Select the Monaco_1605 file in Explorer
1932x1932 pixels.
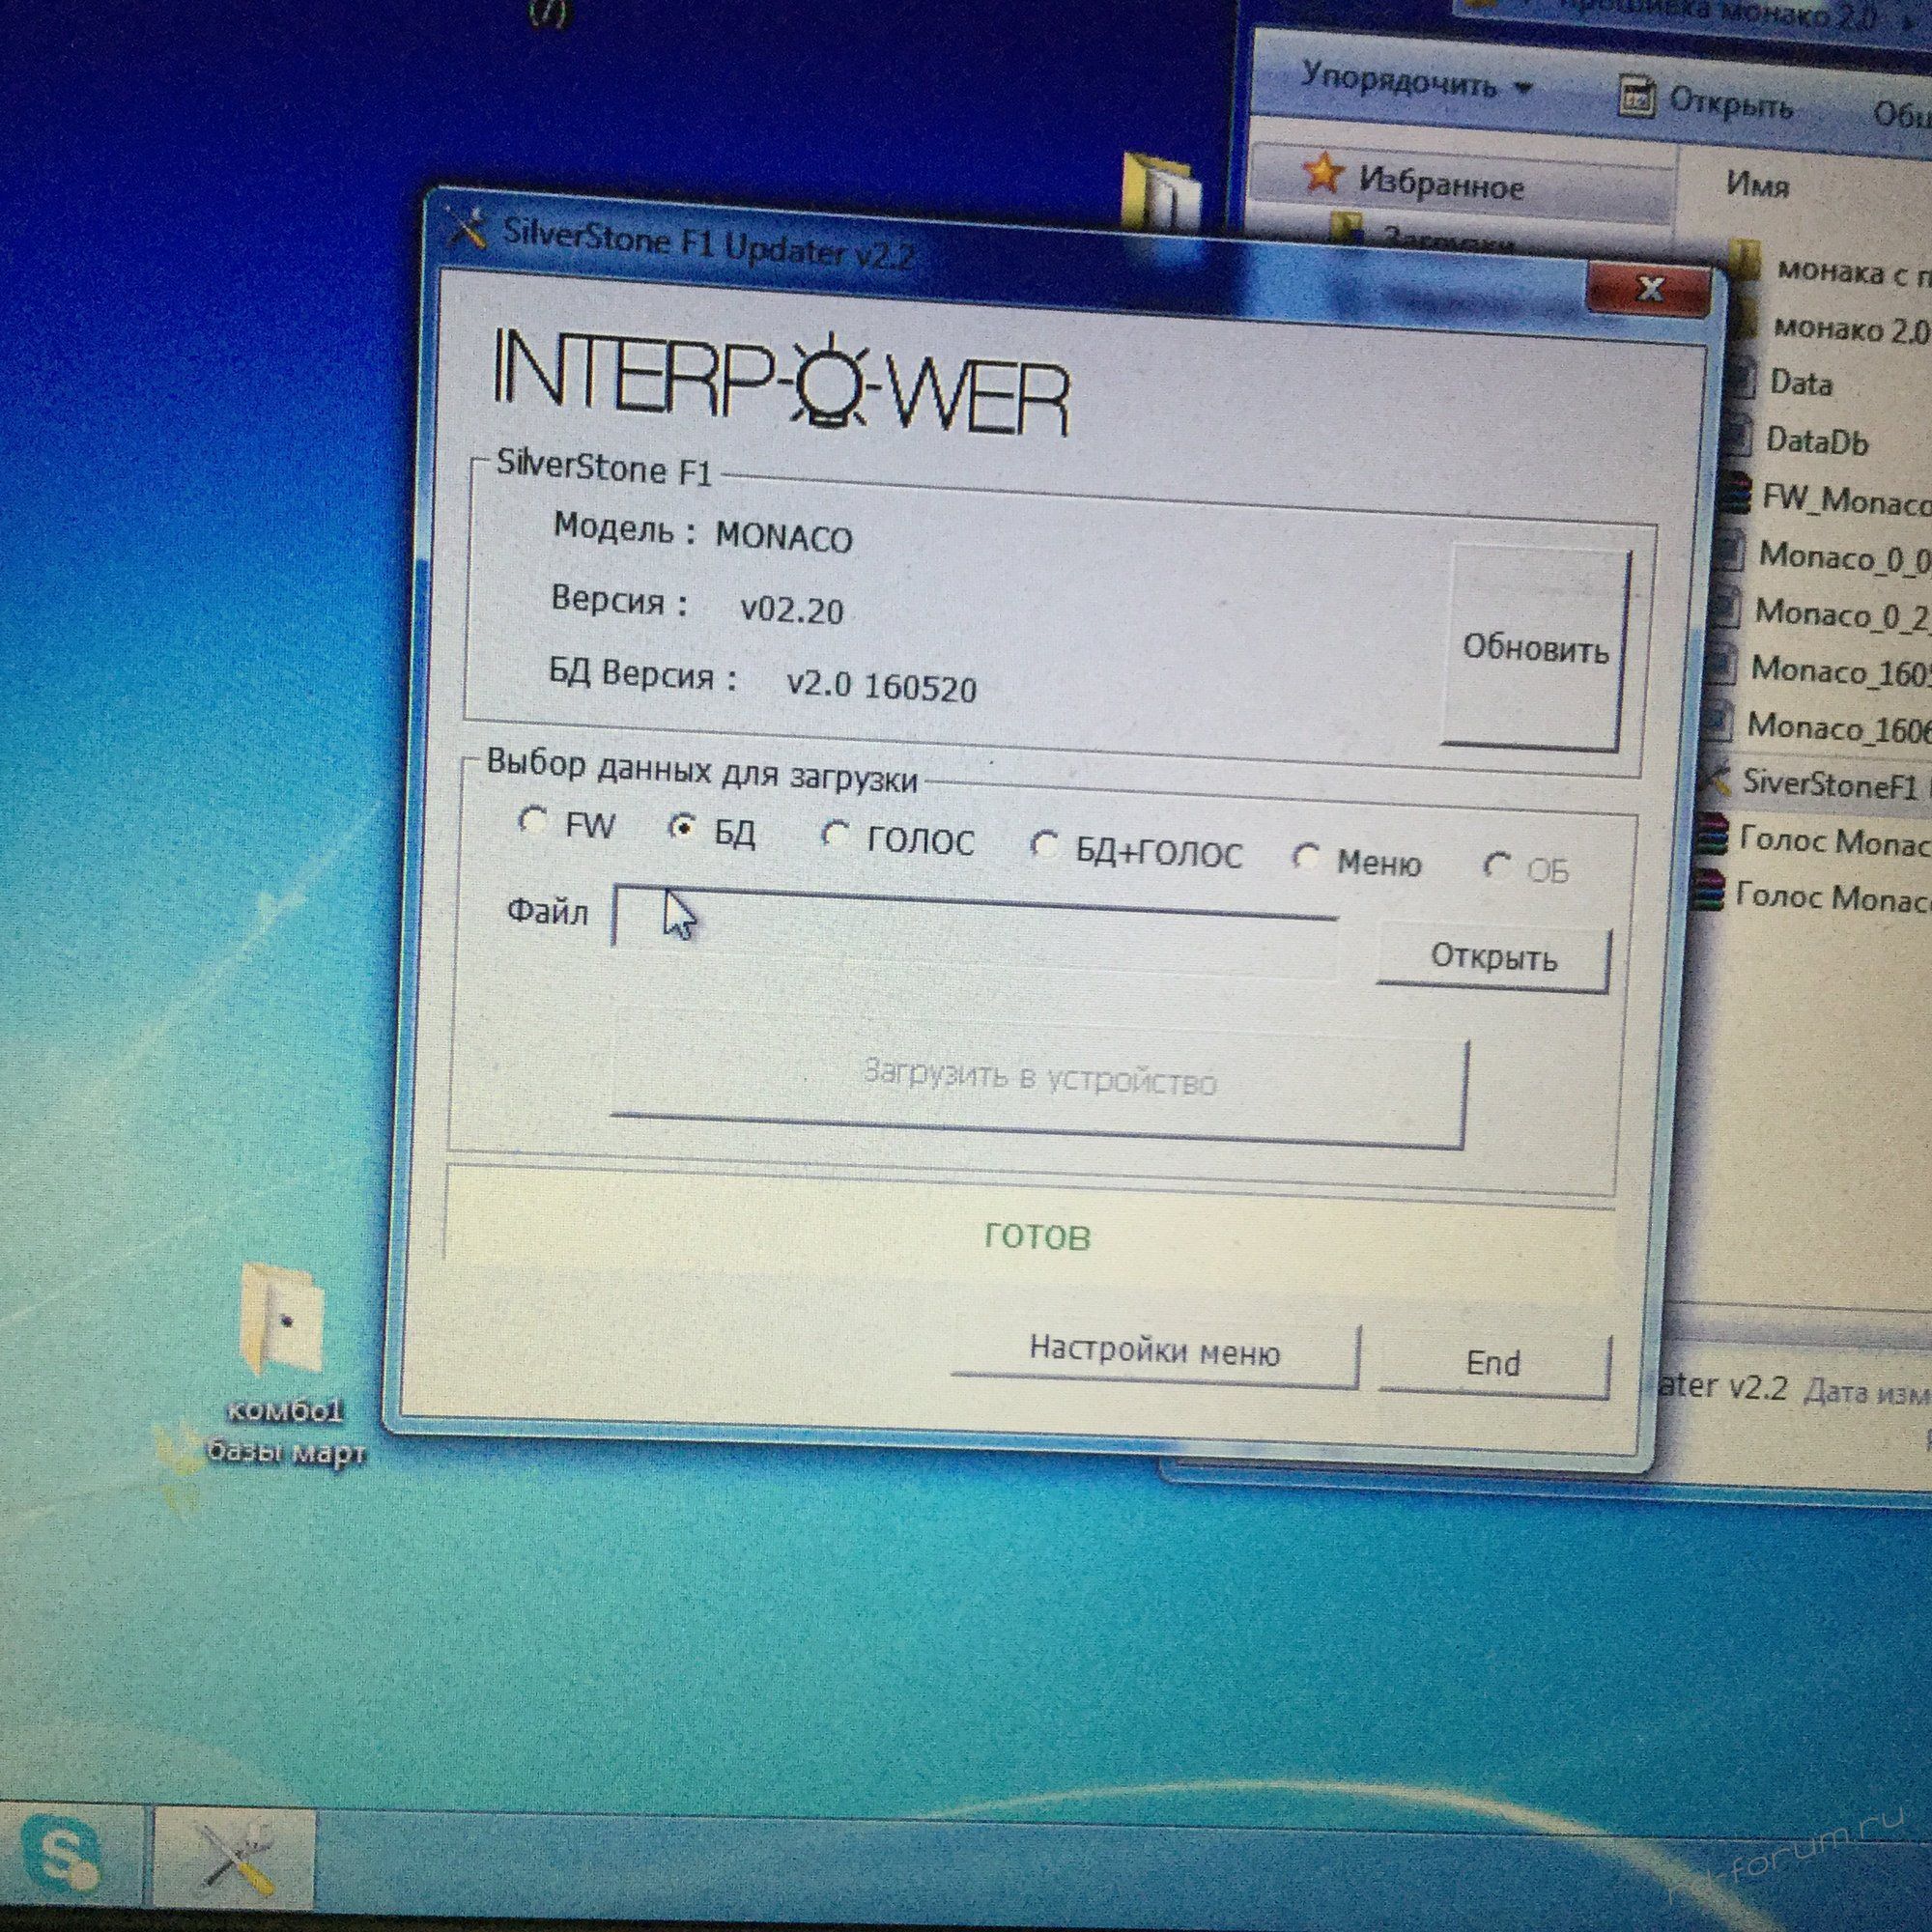click(1840, 670)
